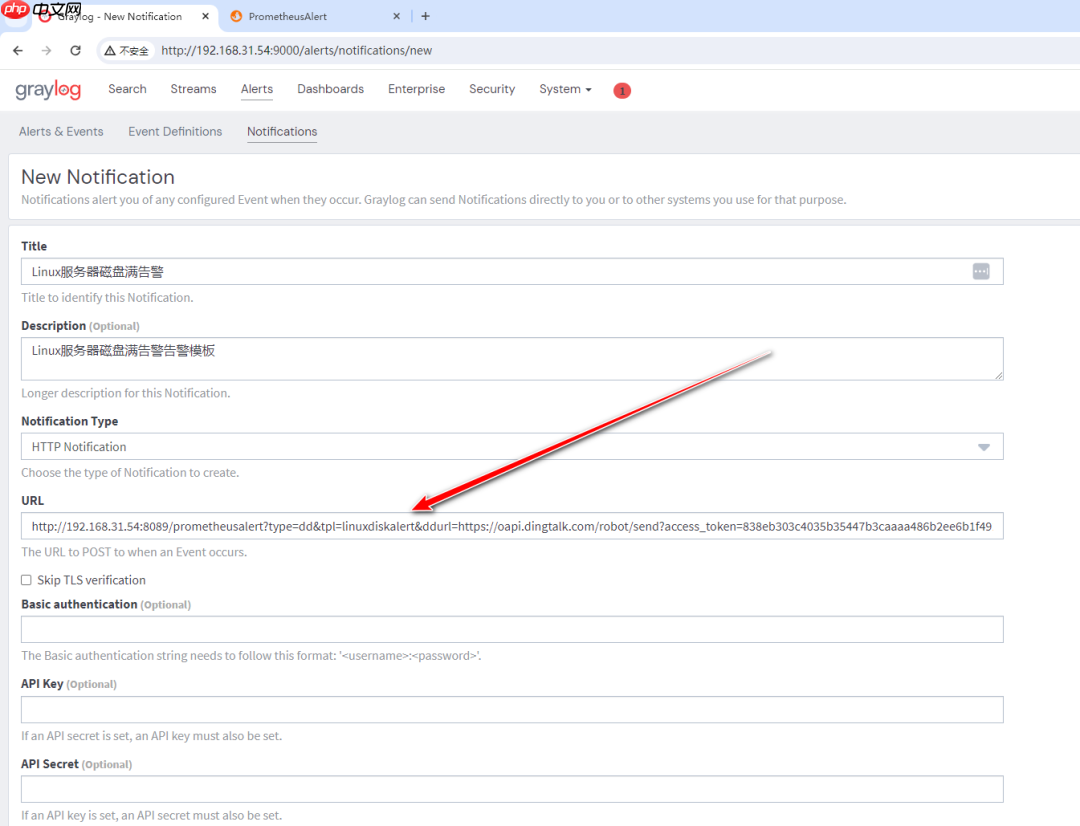Viewport: 1080px width, 826px height.
Task: Close the PrometheusAlert browser tab
Action: pos(397,16)
